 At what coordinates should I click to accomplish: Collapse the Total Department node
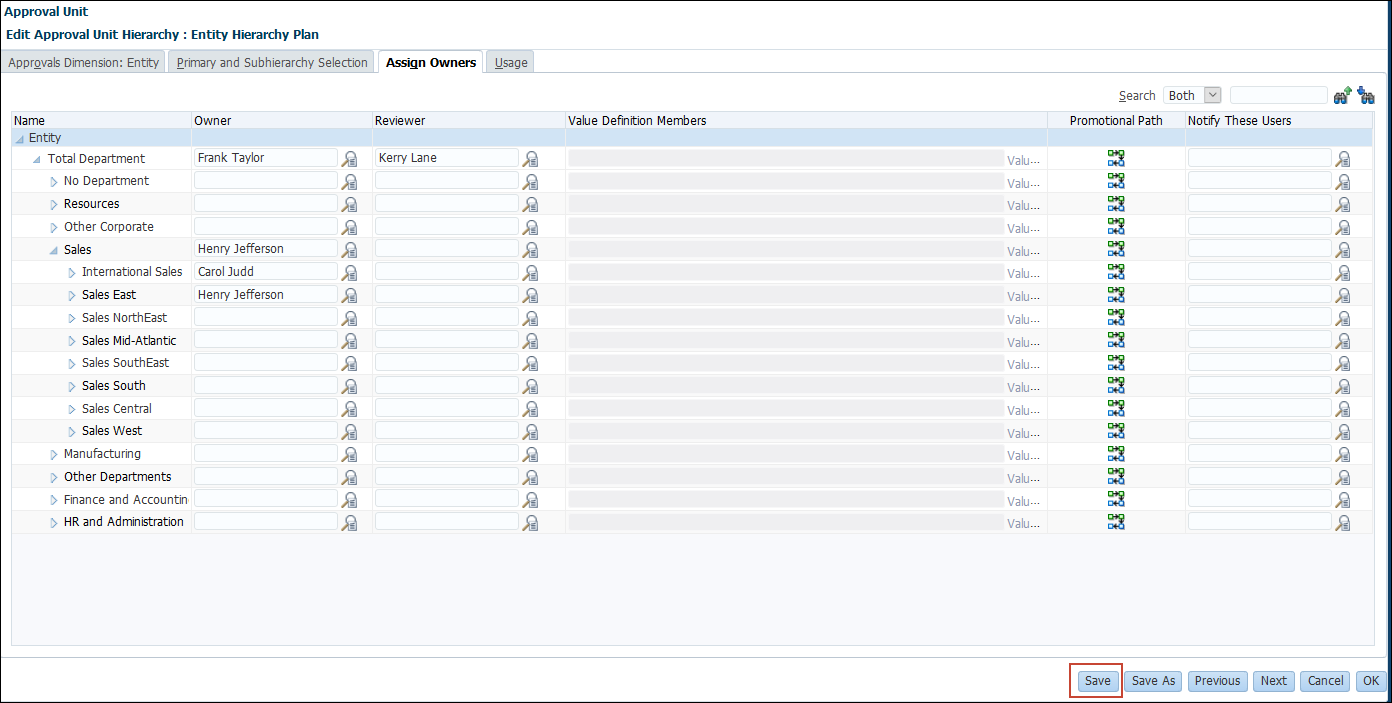[x=37, y=160]
